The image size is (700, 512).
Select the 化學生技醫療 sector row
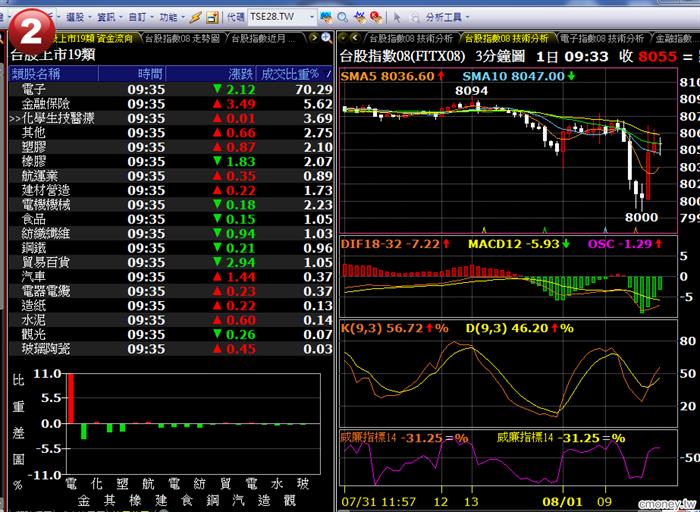pos(171,118)
